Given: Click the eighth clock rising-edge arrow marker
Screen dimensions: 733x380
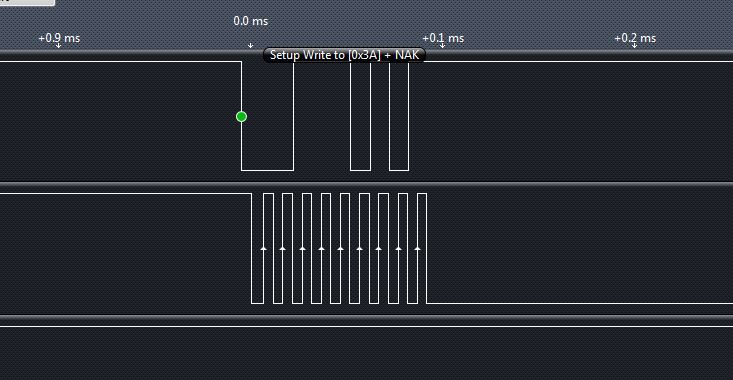Looking at the screenshot, I should 398,249.
